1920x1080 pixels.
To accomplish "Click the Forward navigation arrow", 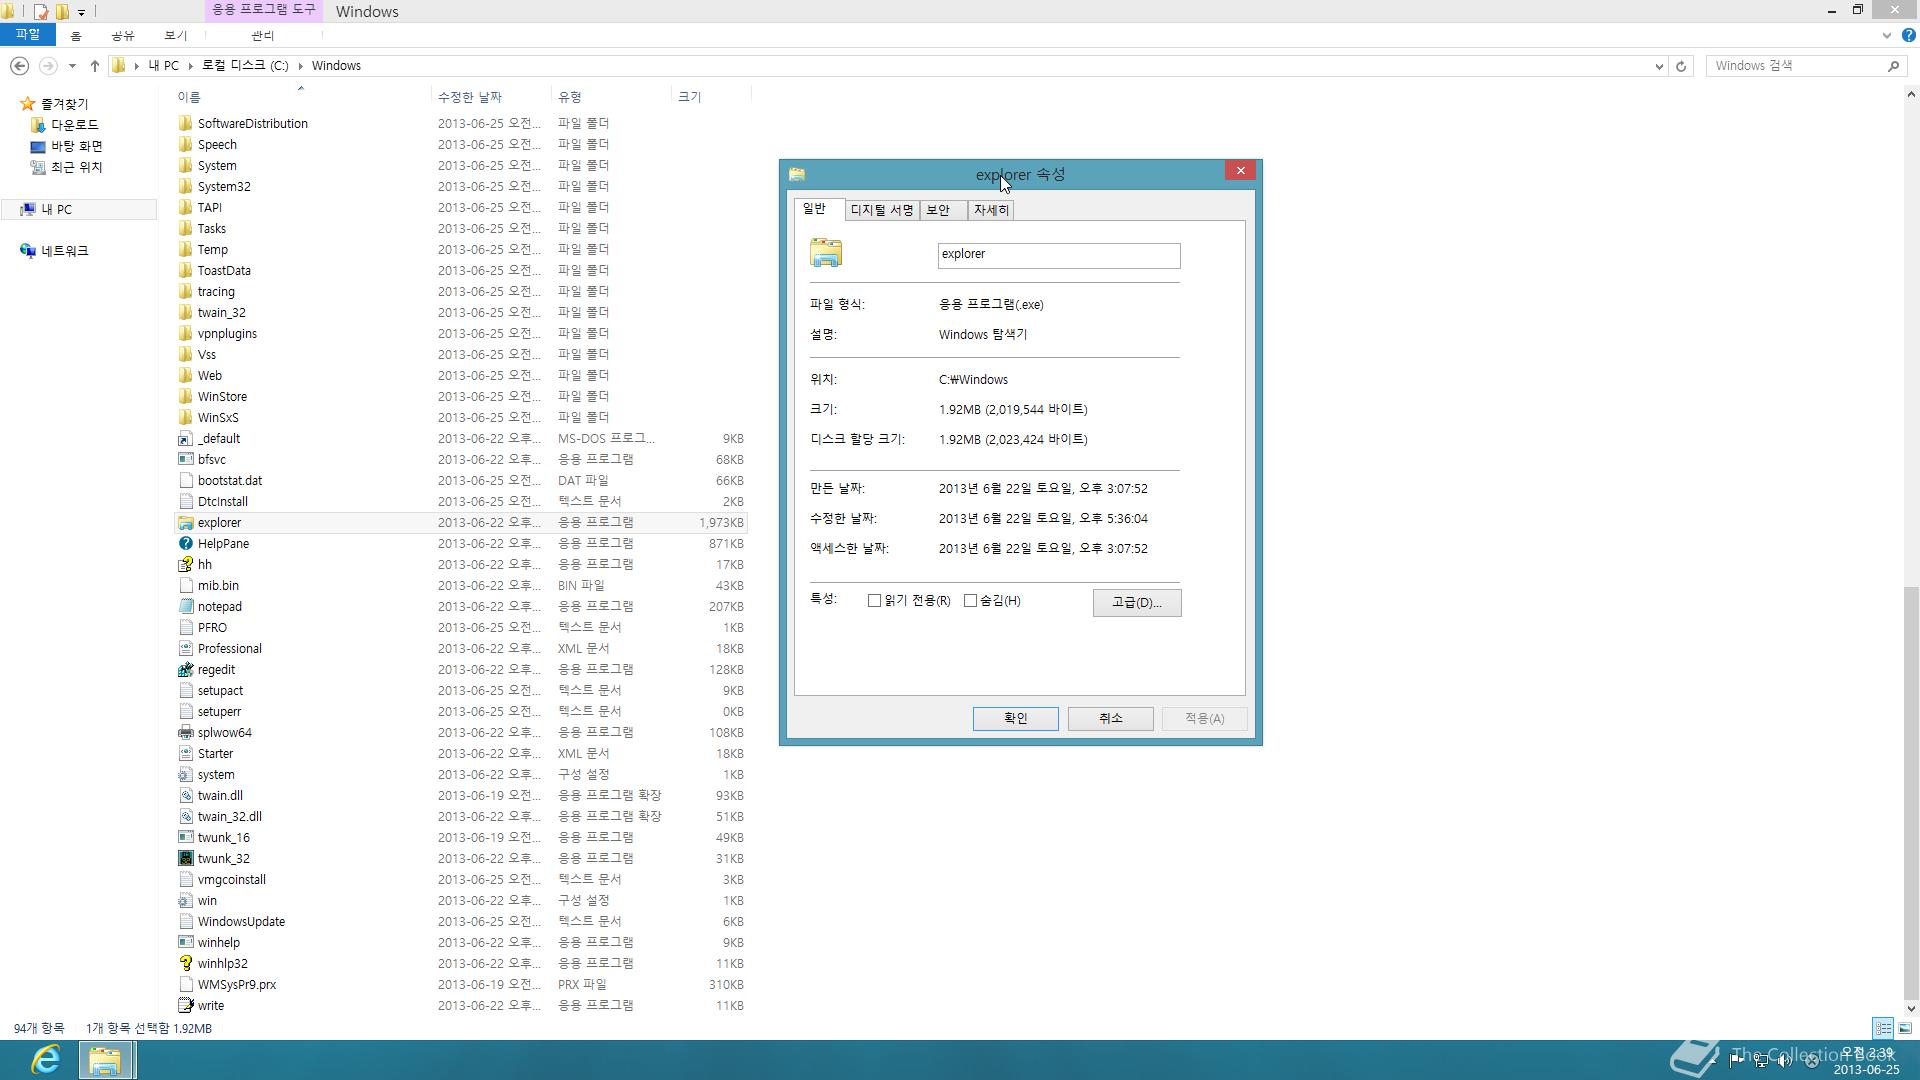I will pyautogui.click(x=47, y=66).
